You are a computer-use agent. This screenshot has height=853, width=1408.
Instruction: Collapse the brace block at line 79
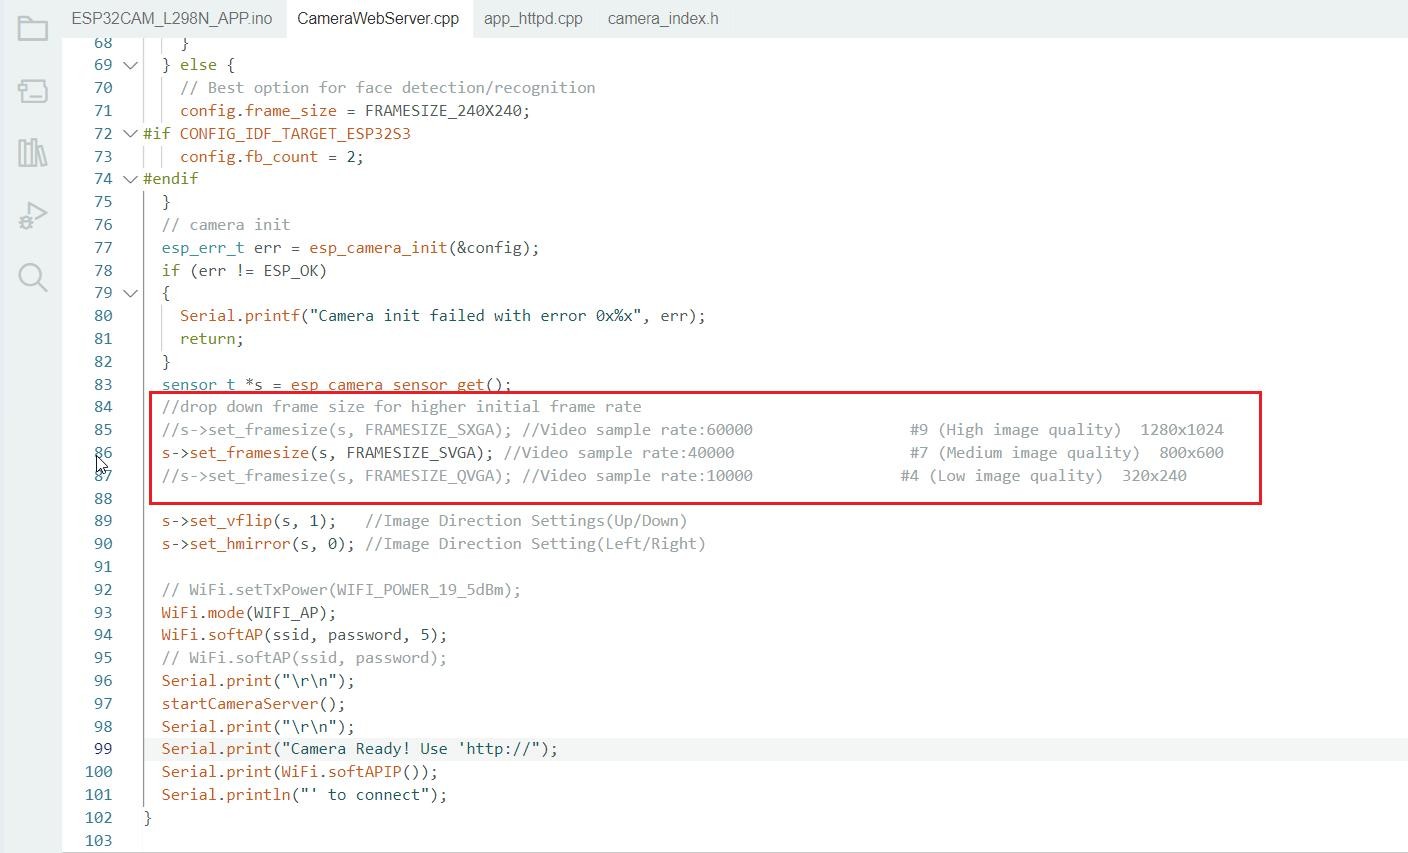(x=130, y=293)
